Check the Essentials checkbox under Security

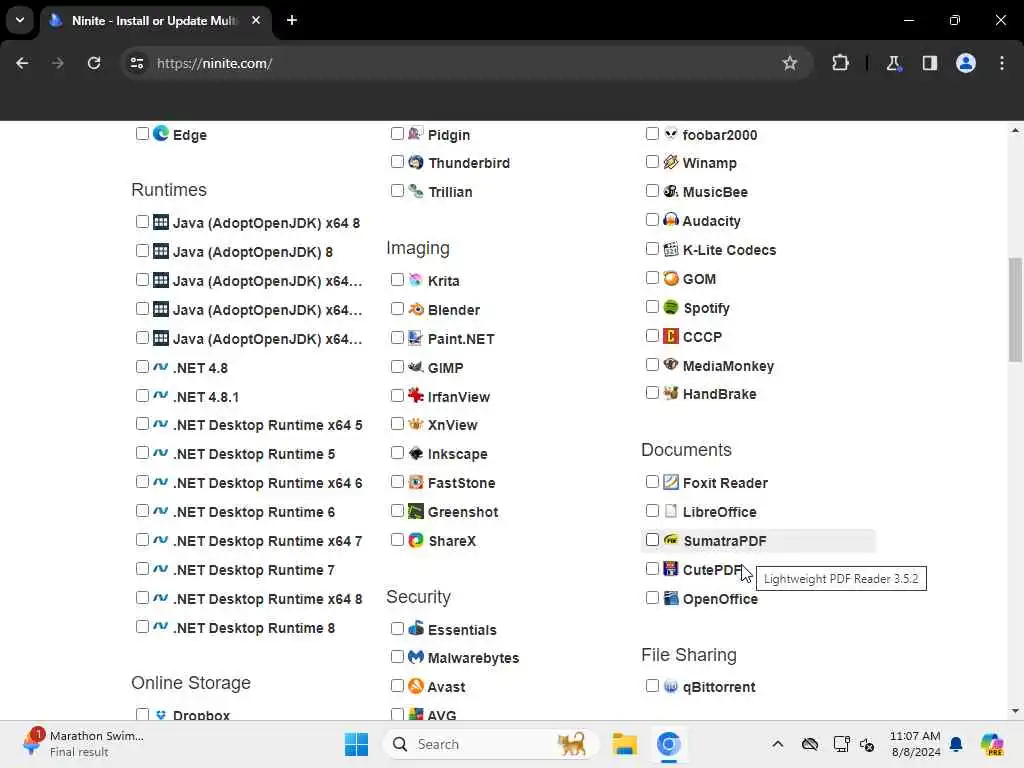(x=397, y=628)
